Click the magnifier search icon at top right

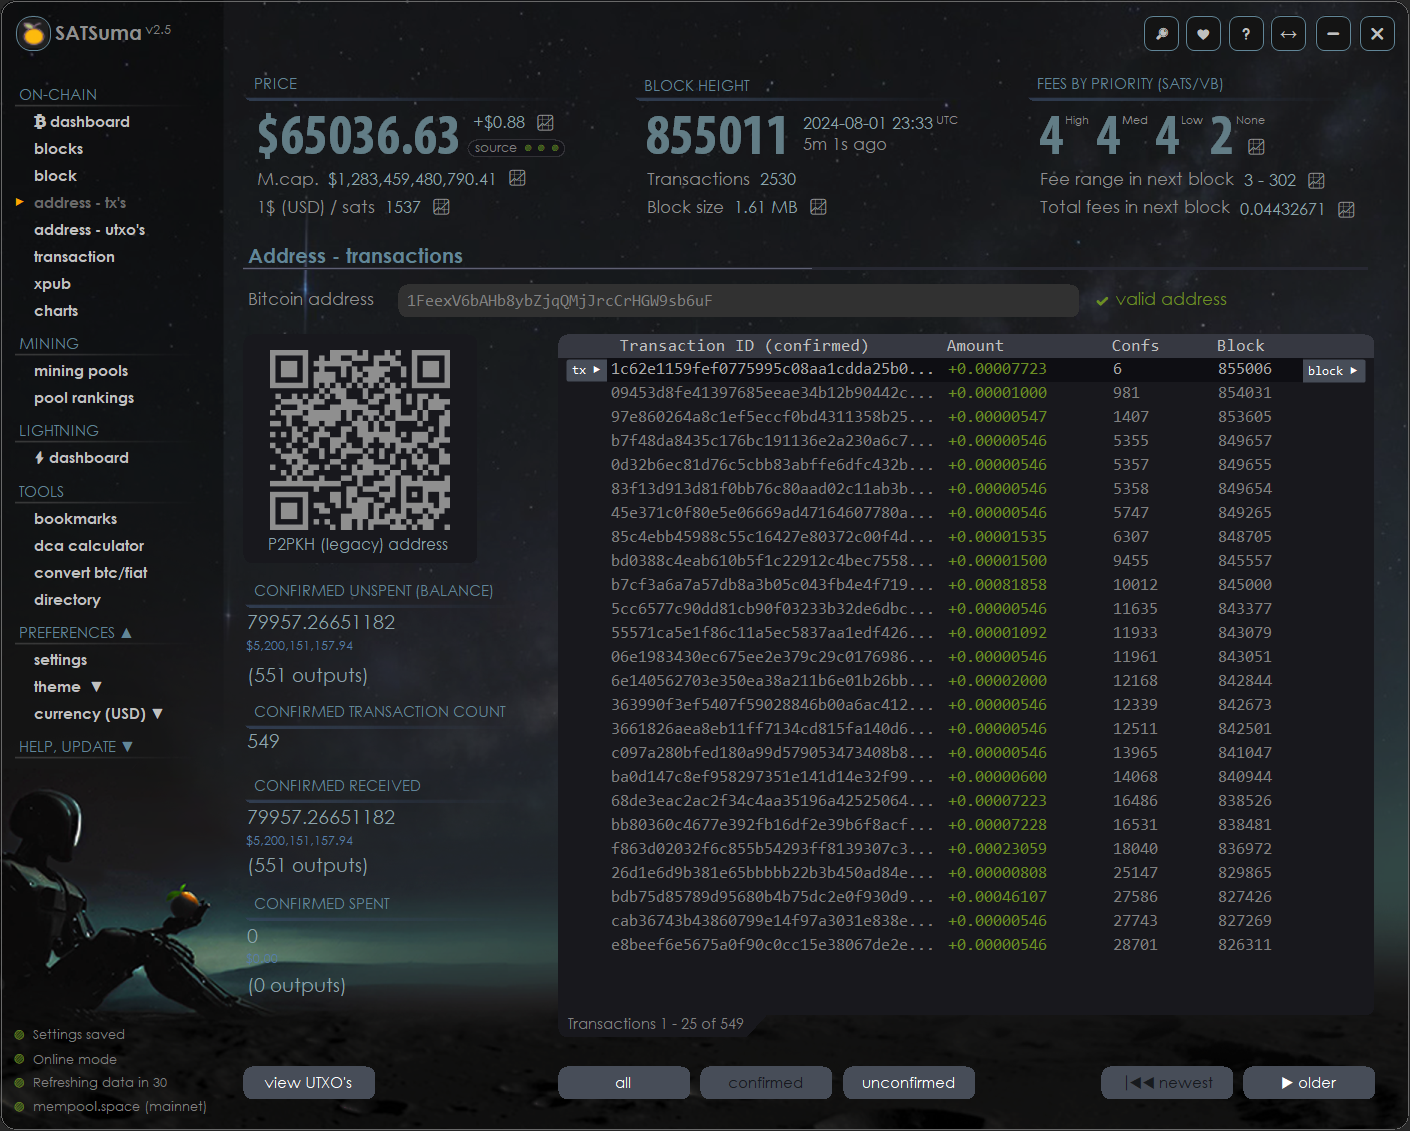click(1161, 34)
